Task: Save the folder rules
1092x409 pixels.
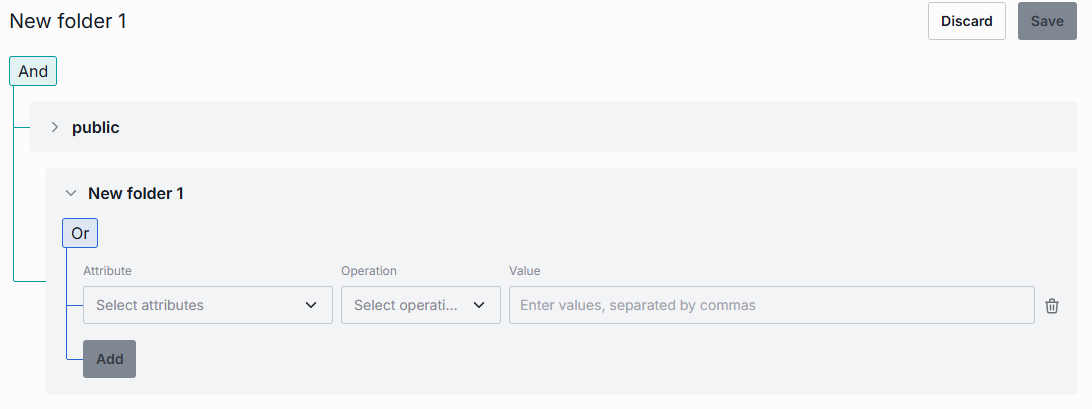Action: [x=1047, y=21]
